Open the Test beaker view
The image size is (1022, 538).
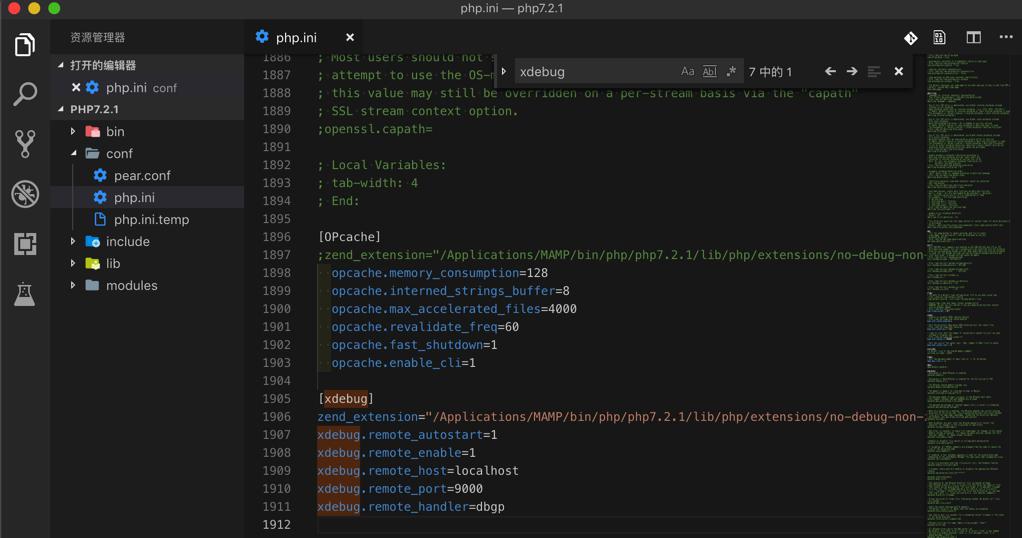click(x=25, y=294)
